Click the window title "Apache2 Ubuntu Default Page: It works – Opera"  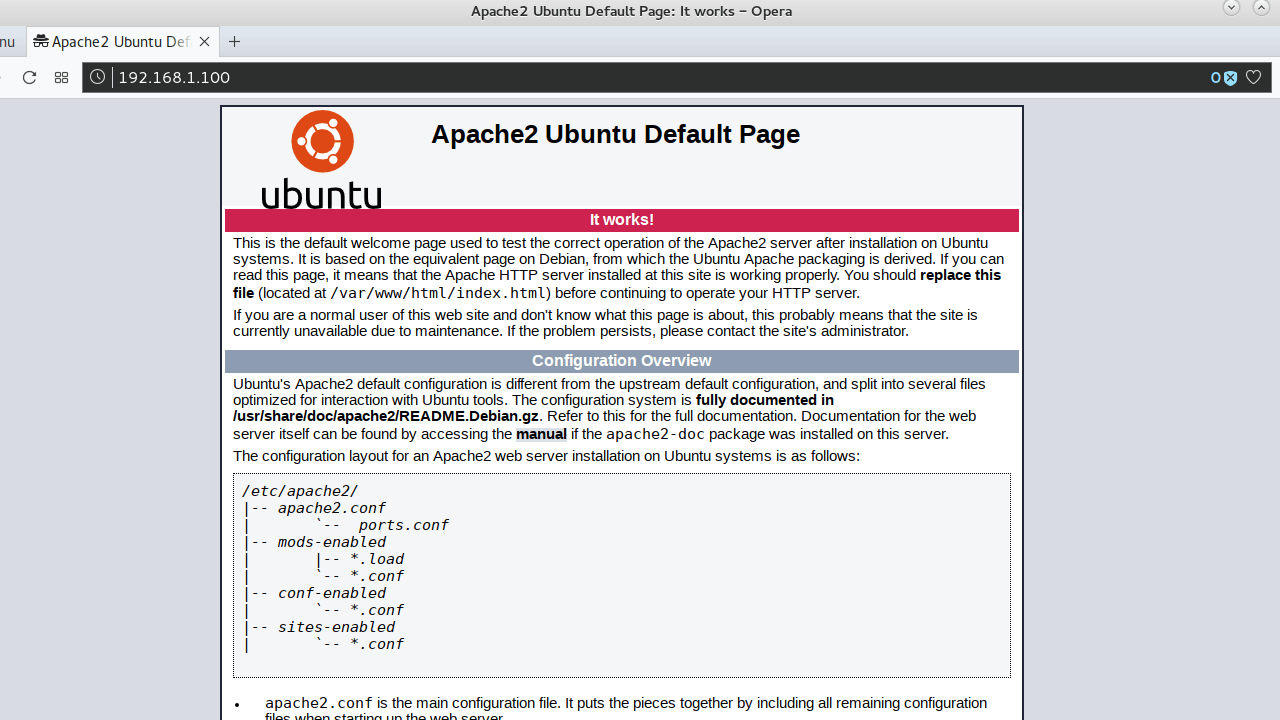click(x=632, y=11)
